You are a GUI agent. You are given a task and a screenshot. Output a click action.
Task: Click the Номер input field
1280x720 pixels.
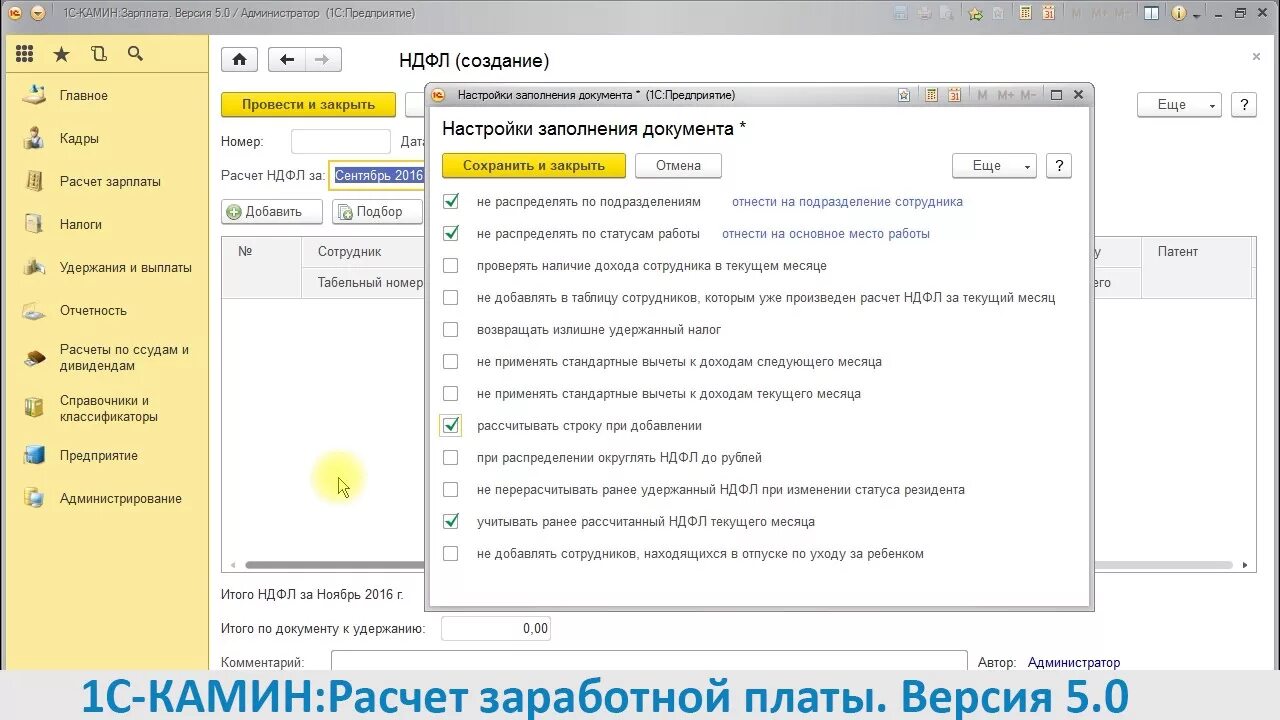pos(341,142)
